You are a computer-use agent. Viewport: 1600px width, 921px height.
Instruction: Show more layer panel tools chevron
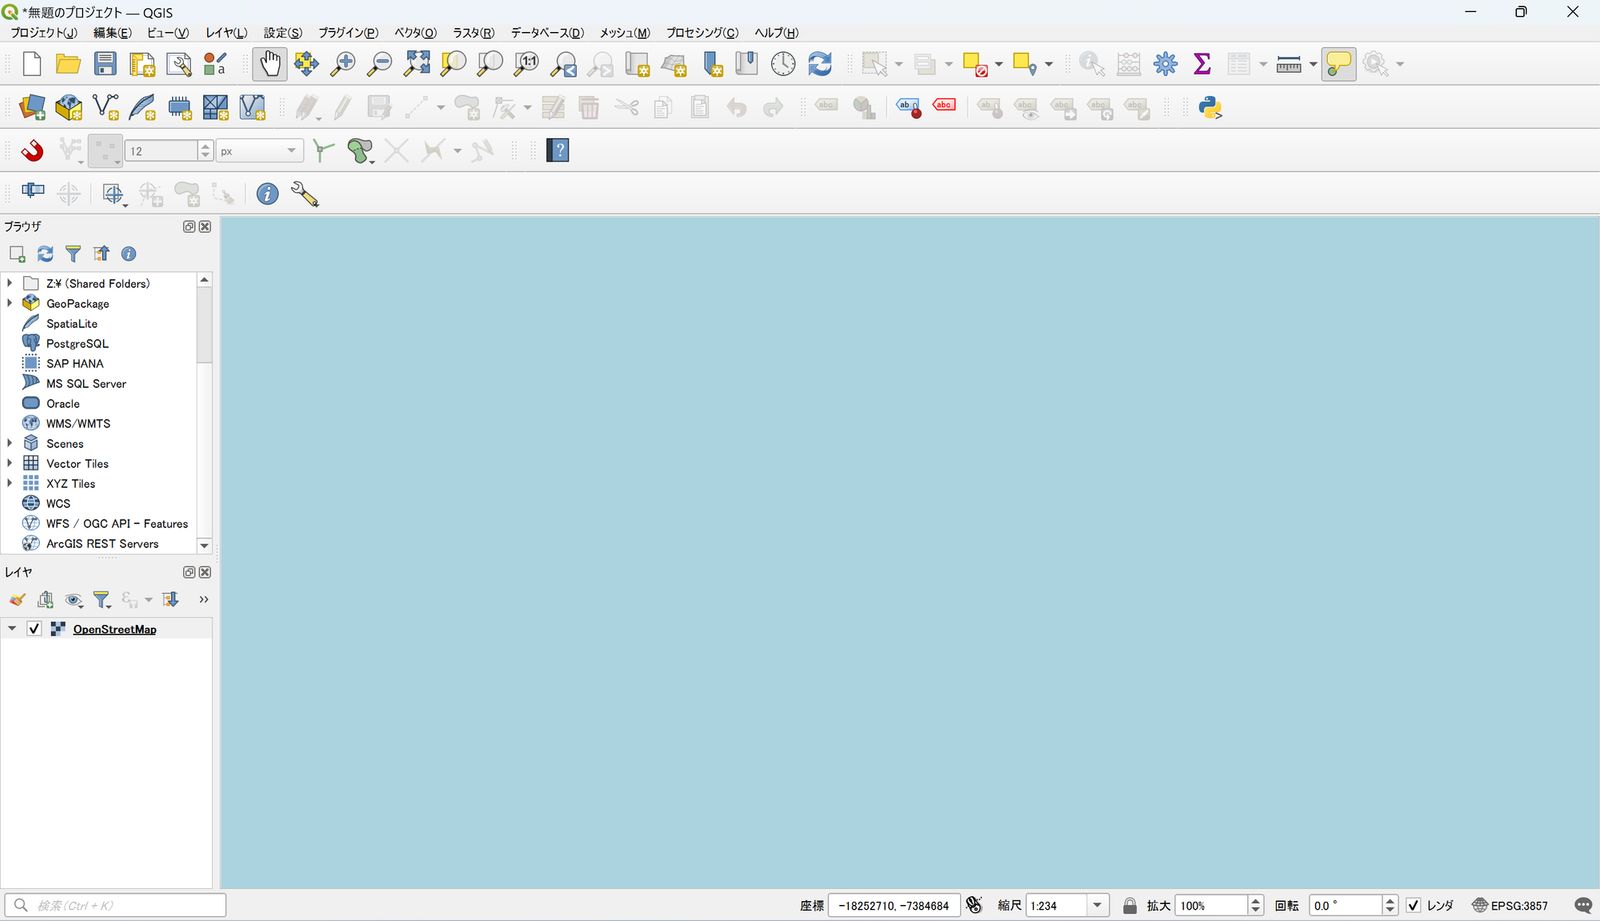[204, 600]
